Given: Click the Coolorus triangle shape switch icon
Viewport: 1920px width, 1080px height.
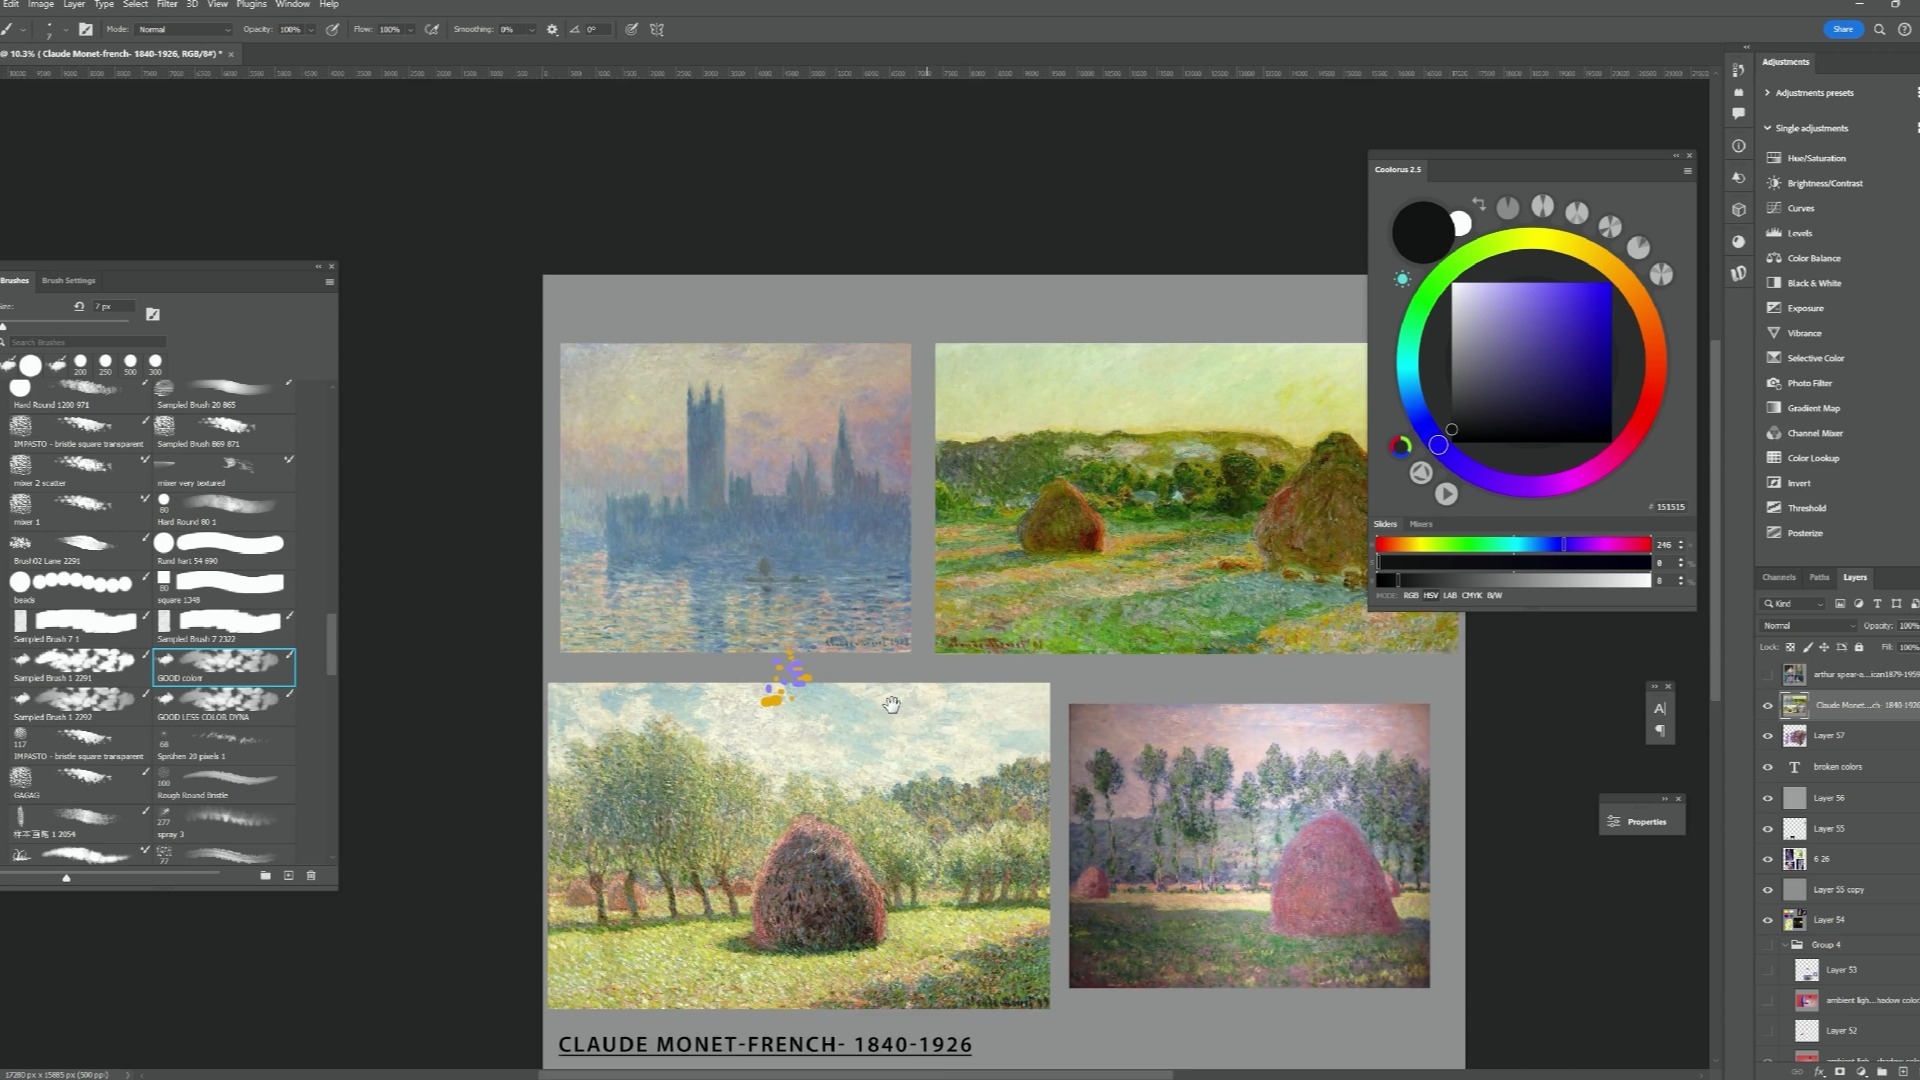Looking at the screenshot, I should (x=1421, y=473).
